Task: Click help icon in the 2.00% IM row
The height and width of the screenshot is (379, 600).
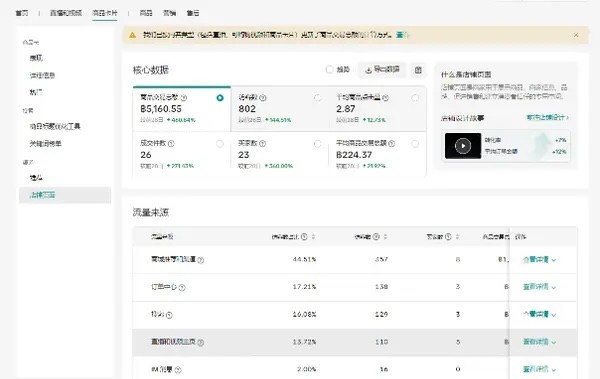Action: 178,370
